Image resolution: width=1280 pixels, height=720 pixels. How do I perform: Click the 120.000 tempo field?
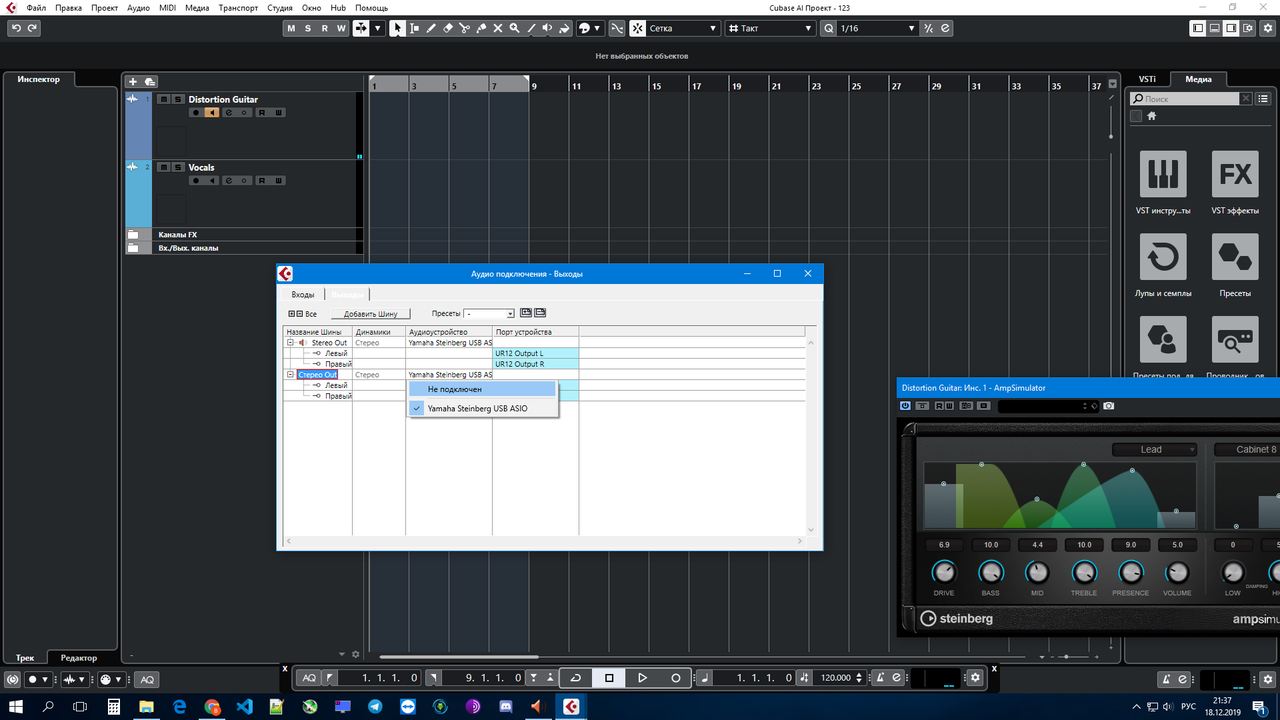(x=836, y=678)
